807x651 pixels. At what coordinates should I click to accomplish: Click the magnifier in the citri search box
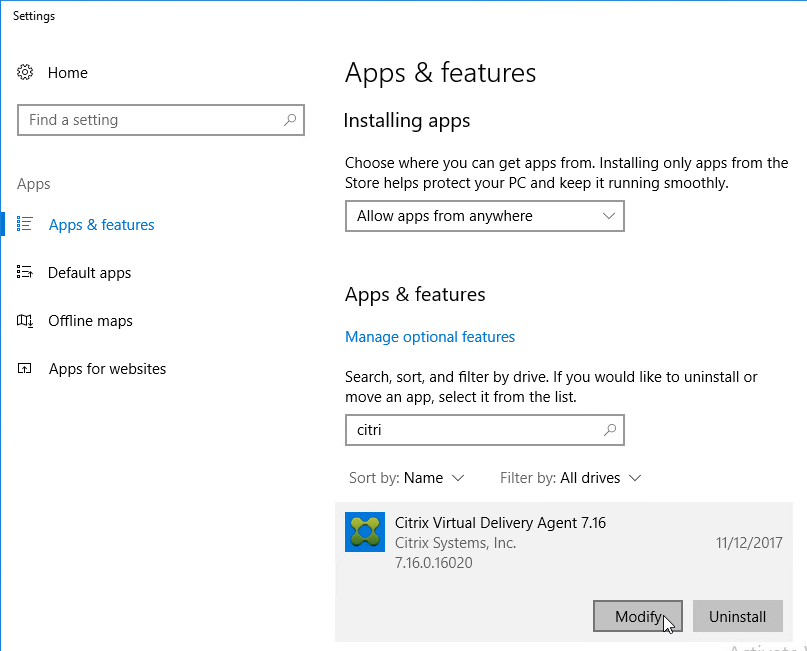[610, 430]
